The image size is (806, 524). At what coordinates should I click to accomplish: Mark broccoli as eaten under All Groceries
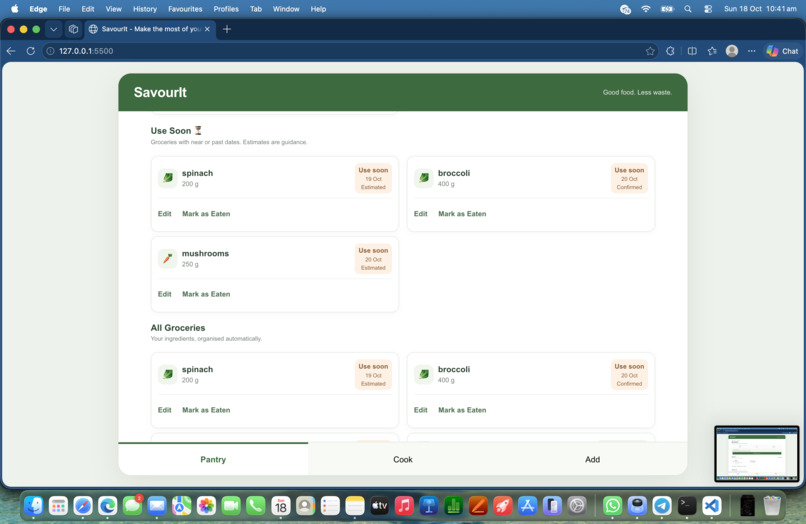(462, 410)
